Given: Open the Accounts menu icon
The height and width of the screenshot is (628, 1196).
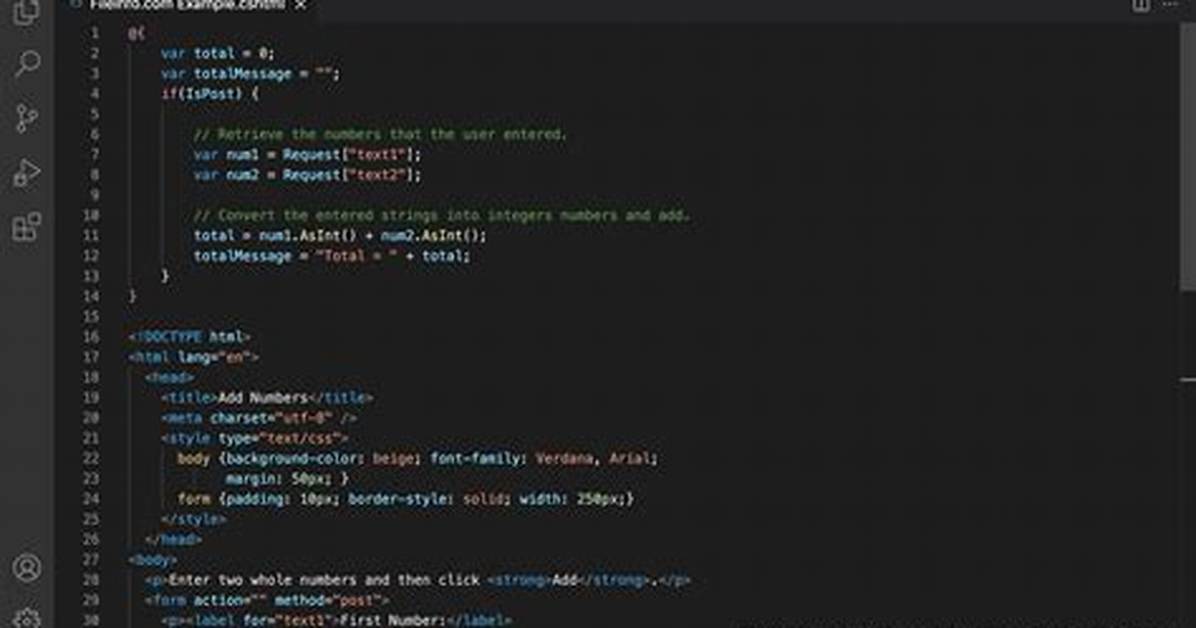Looking at the screenshot, I should (x=27, y=568).
